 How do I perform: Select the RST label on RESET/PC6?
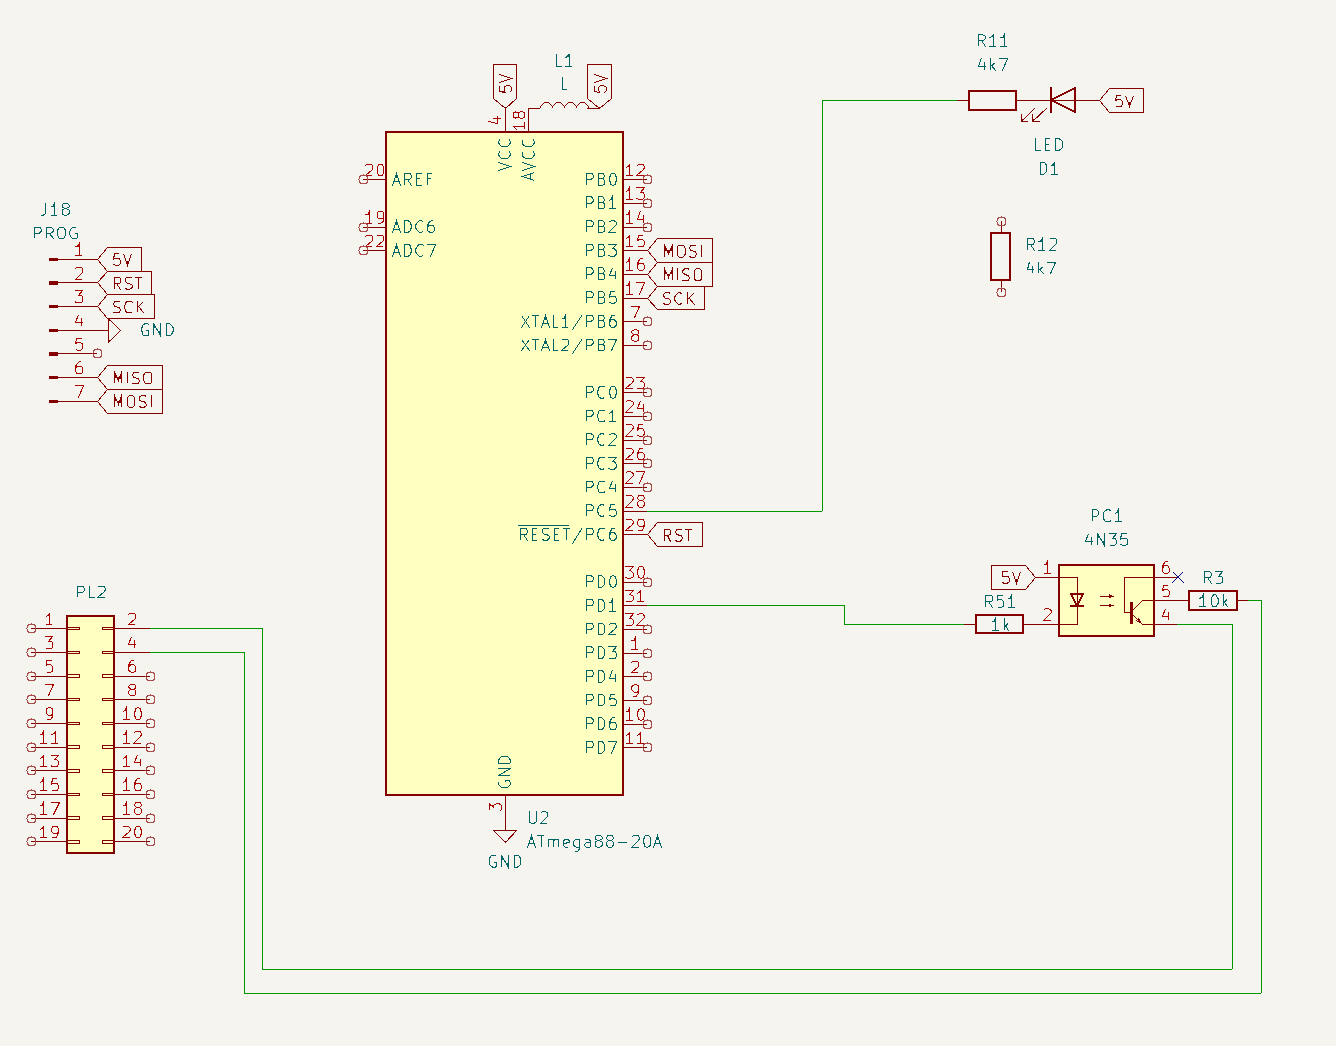point(676,535)
